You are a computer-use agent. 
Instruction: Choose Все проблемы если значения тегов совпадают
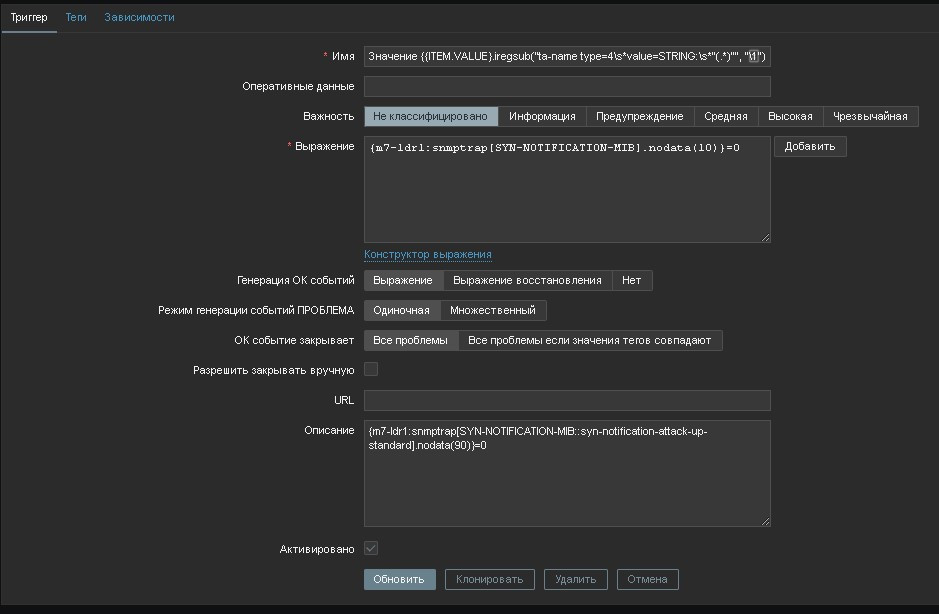(x=590, y=340)
